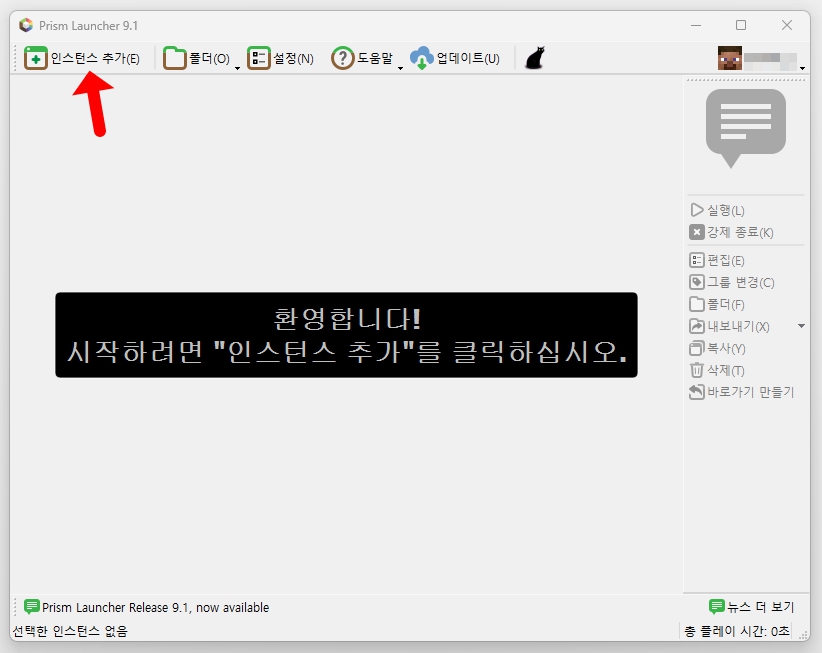Viewport: 822px width, 653px height.
Task: Click the 도움말 question mark icon
Action: click(x=343, y=59)
